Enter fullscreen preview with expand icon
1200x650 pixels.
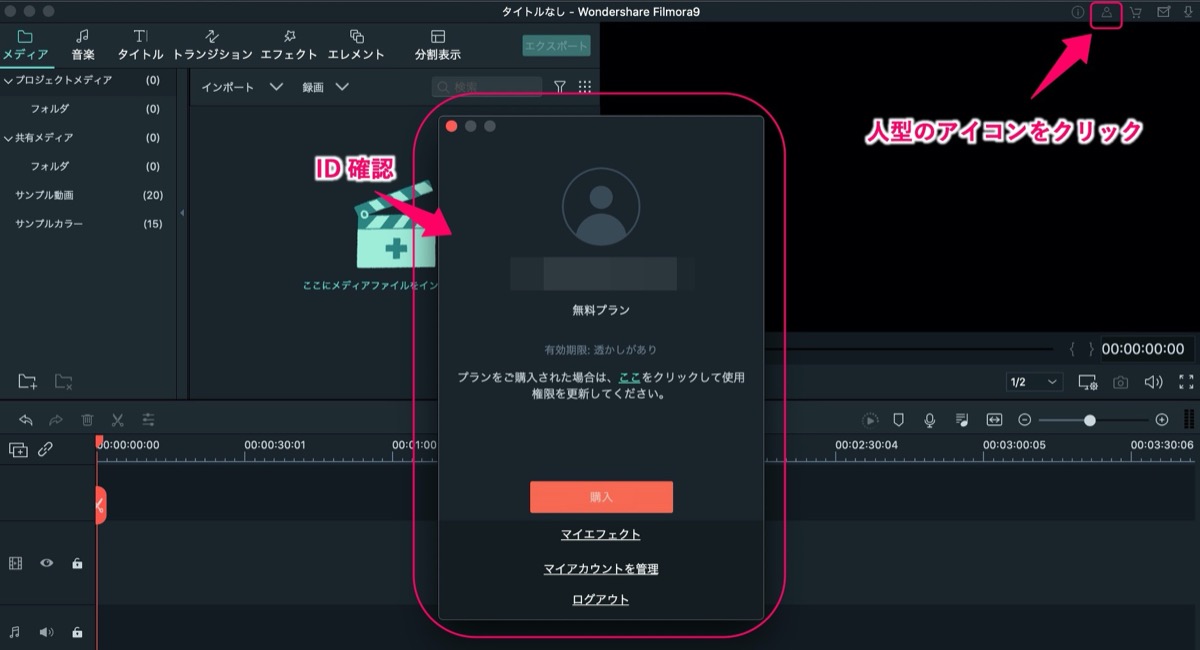[x=1186, y=382]
